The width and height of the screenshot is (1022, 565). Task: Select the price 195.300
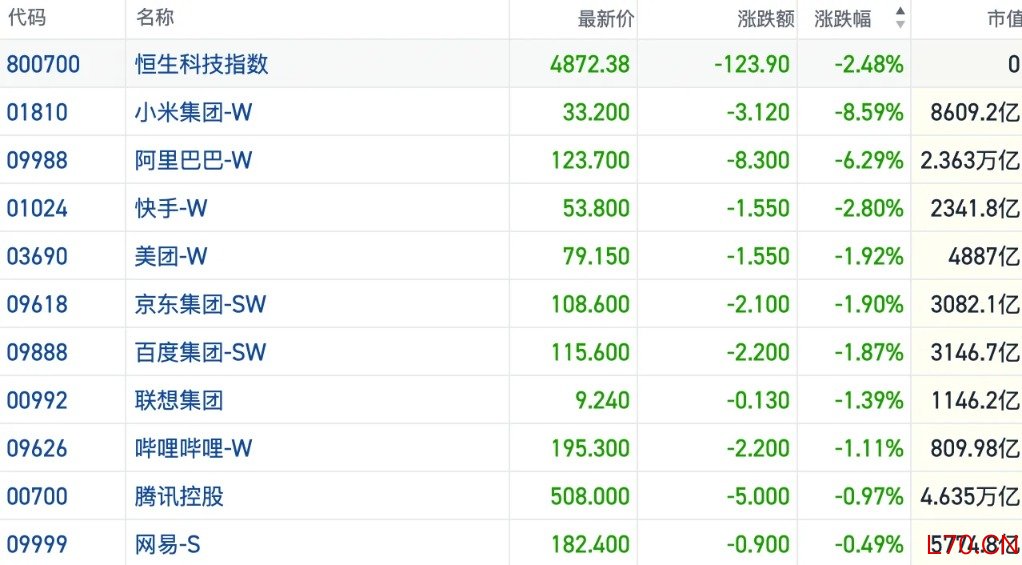pos(591,448)
